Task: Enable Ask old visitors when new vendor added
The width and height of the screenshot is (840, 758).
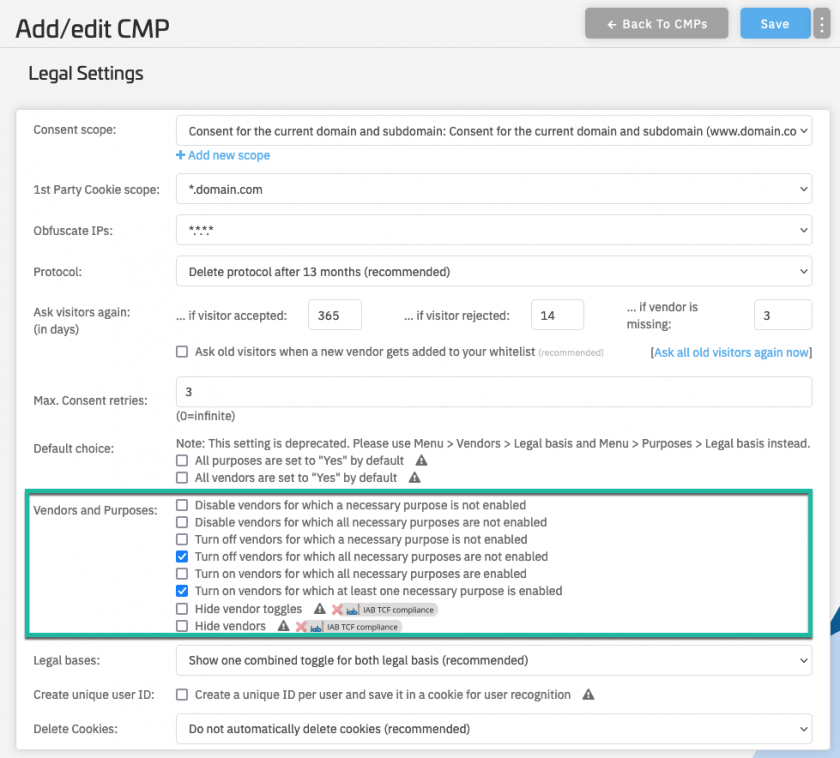Action: tap(182, 352)
